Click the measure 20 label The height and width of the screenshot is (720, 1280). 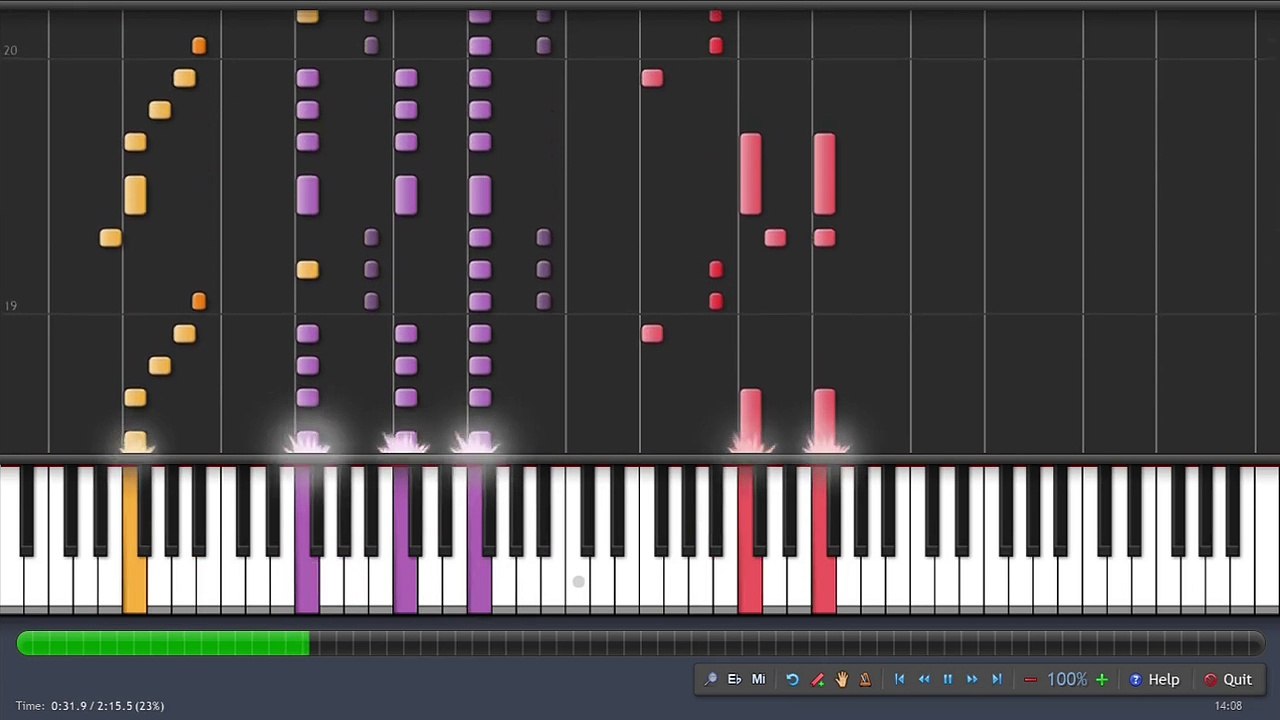(x=10, y=50)
